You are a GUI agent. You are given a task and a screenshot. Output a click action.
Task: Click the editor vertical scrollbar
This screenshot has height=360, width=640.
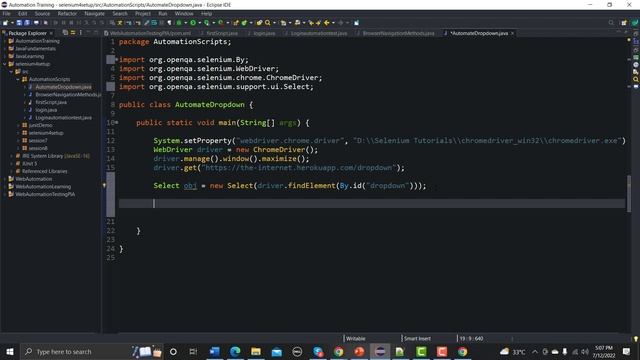click(x=629, y=193)
